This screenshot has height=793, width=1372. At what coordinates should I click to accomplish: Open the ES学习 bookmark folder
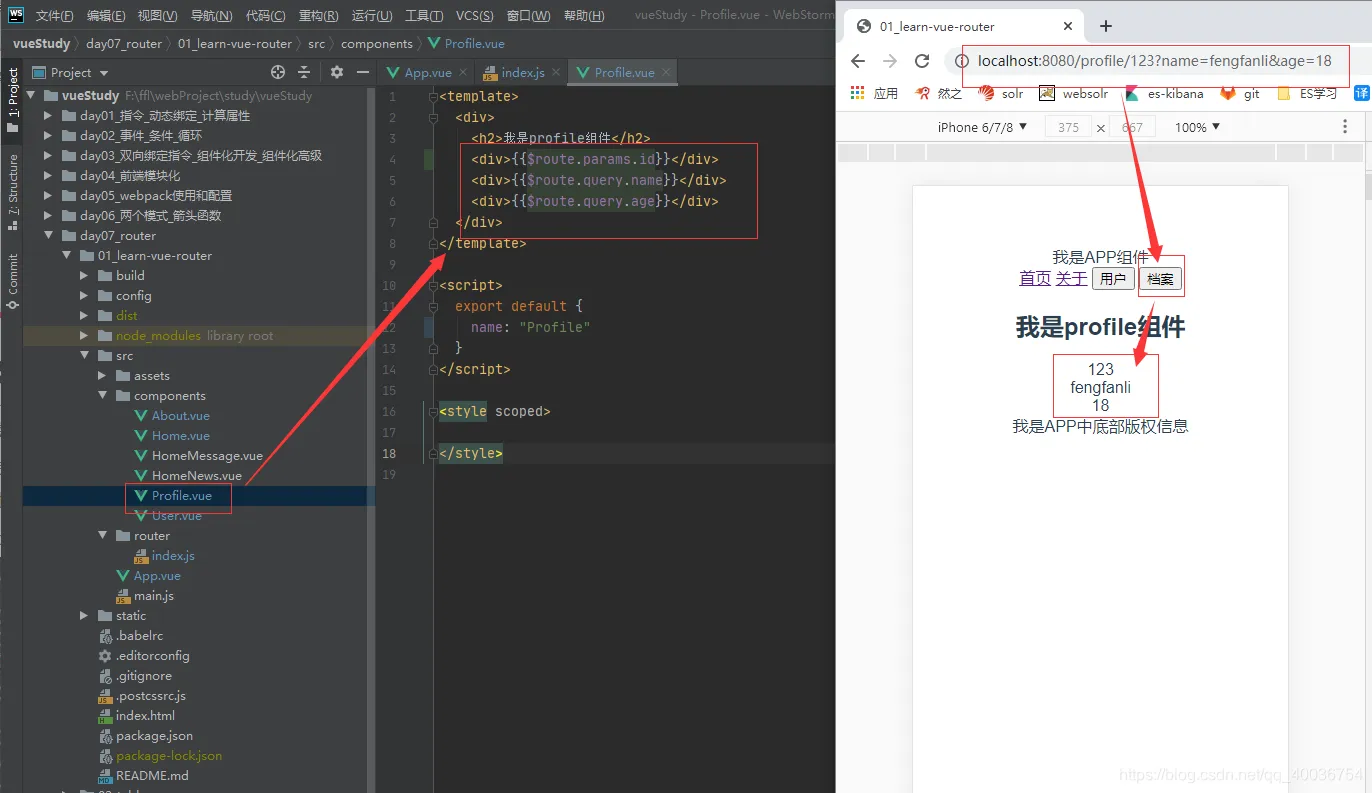click(x=1307, y=93)
